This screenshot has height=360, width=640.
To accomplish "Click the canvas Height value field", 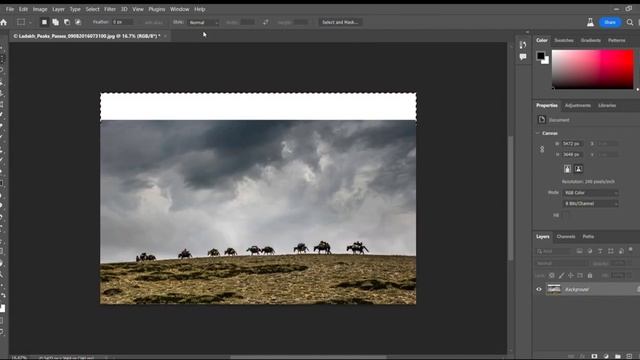I will [x=572, y=154].
